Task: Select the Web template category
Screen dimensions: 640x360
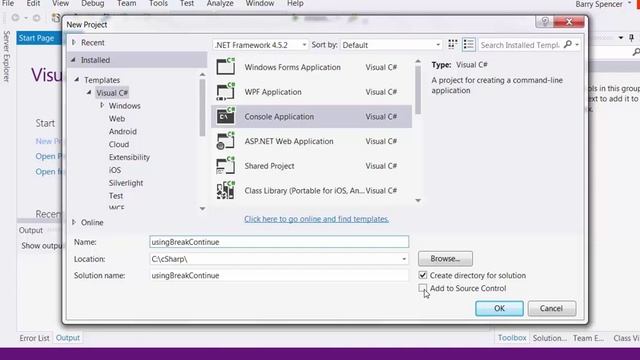Action: pos(117,118)
